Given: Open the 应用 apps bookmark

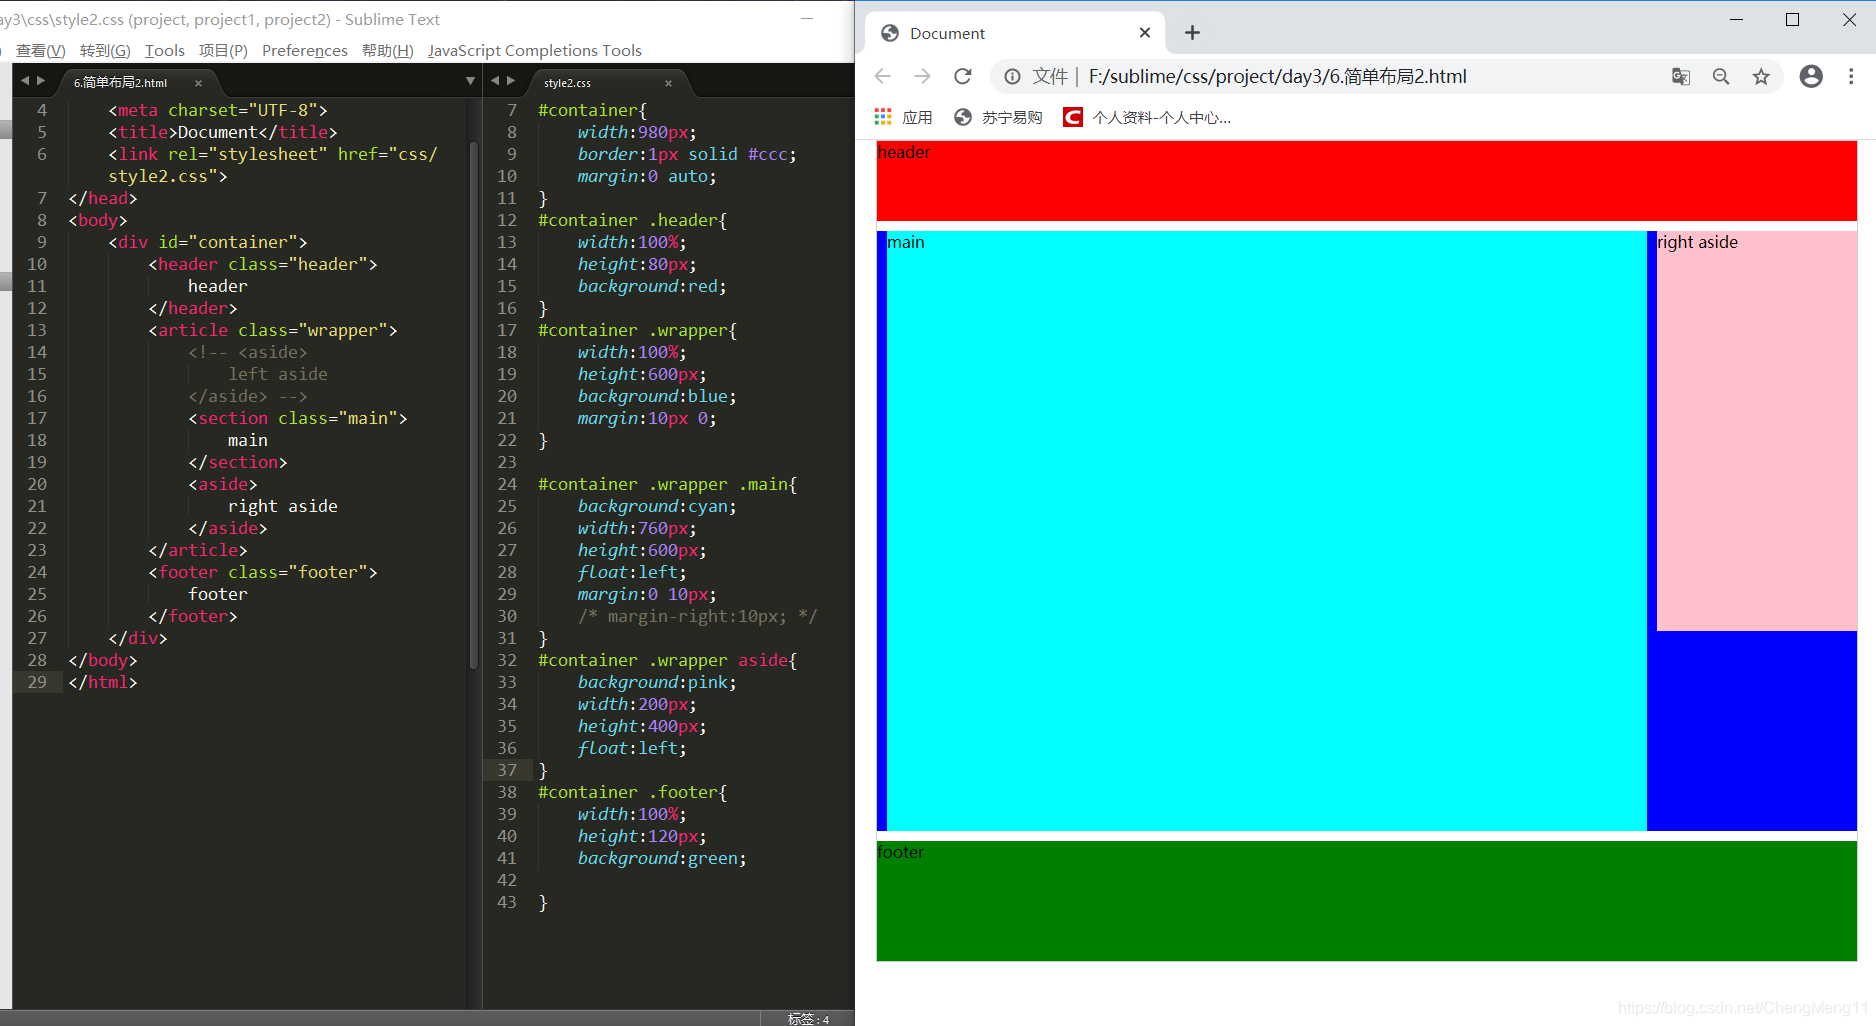Looking at the screenshot, I should coord(903,117).
